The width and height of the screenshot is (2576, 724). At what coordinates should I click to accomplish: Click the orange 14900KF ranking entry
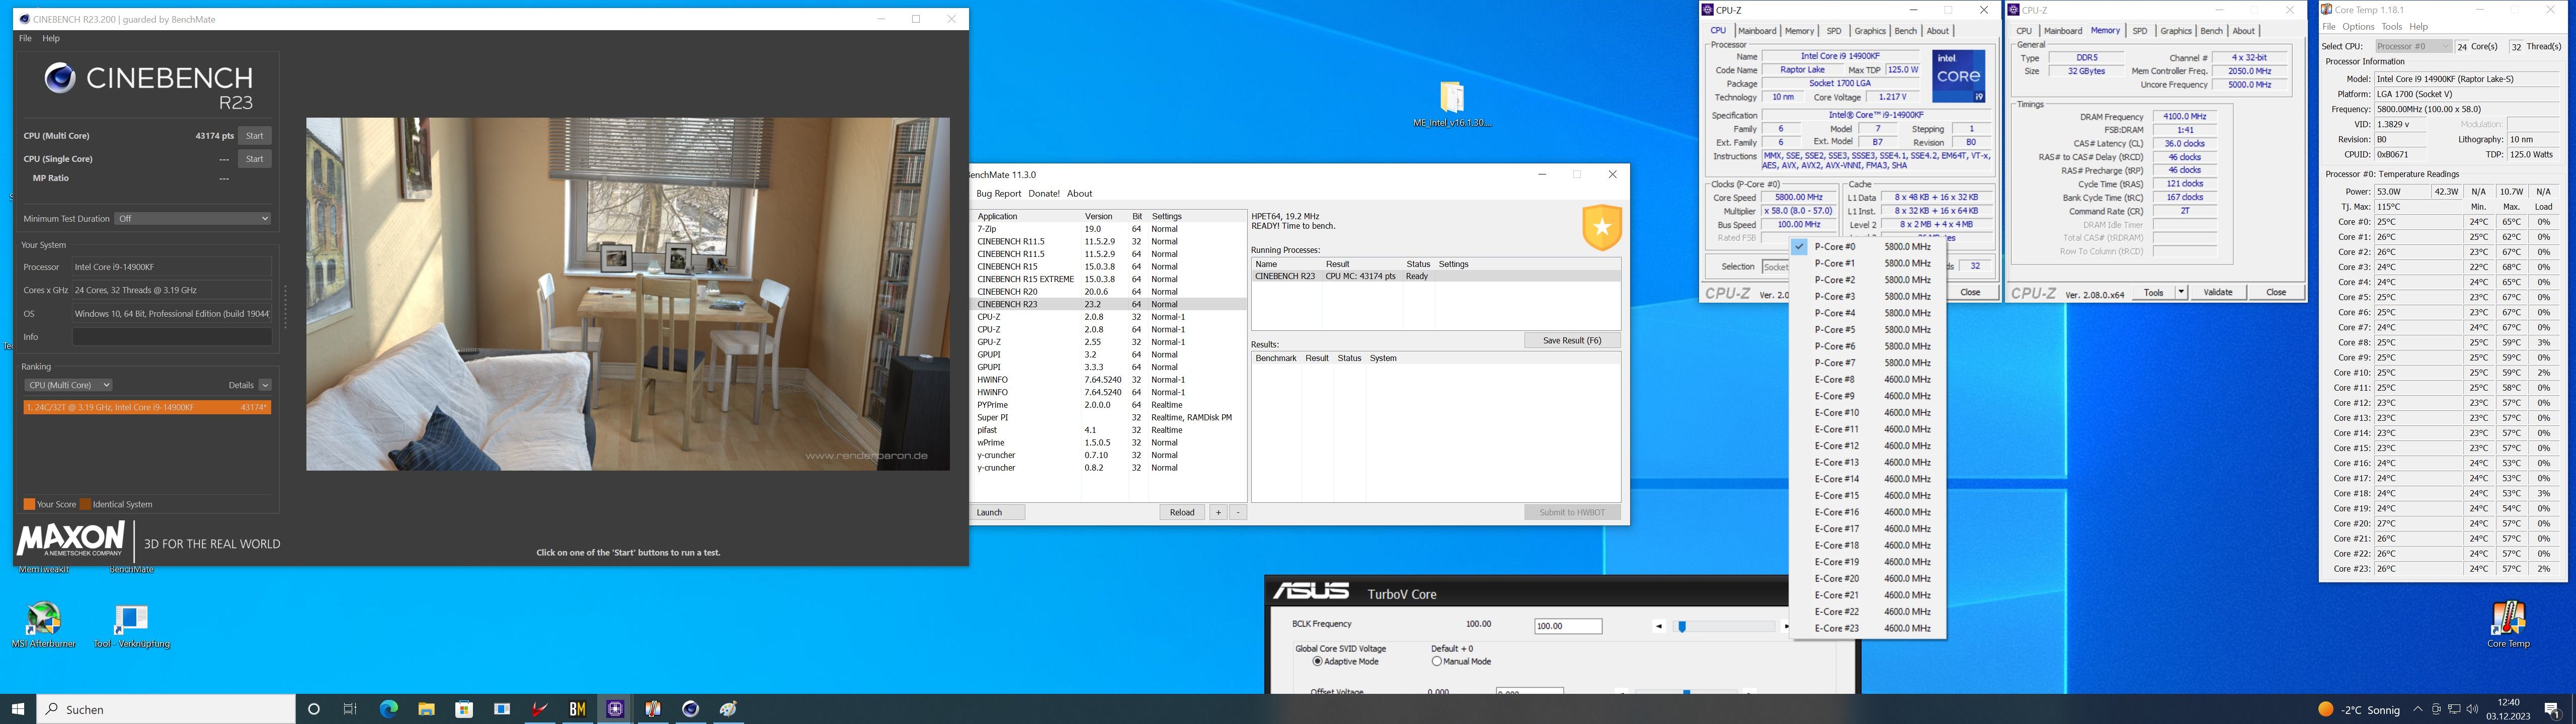[147, 407]
